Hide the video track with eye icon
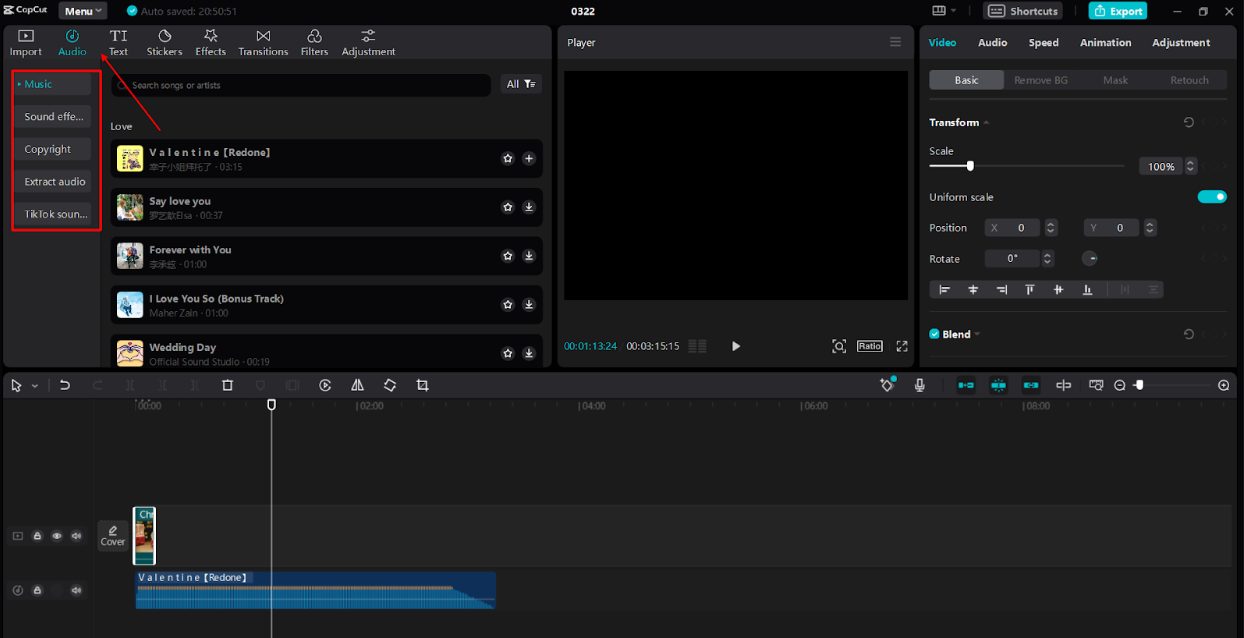This screenshot has height=638, width=1244. coord(57,536)
